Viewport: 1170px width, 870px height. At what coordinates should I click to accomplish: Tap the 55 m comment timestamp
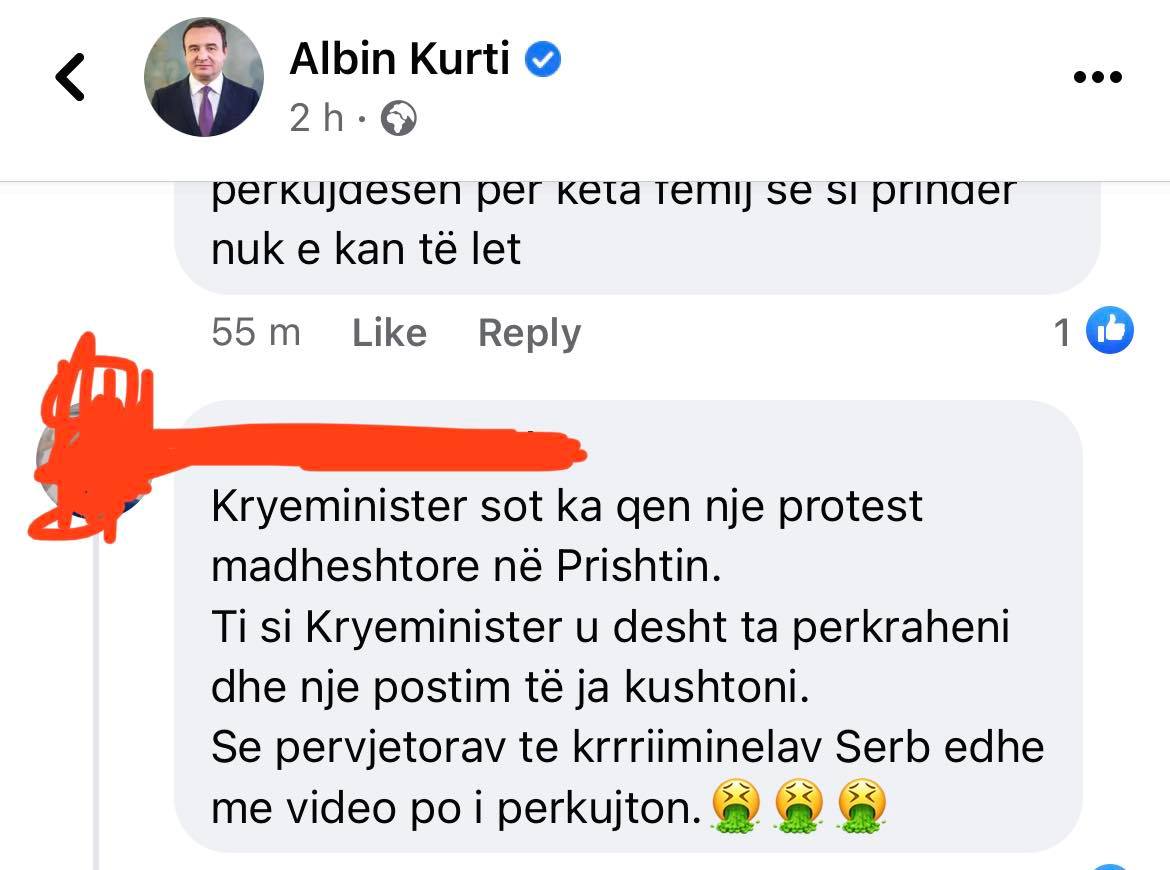click(x=256, y=332)
